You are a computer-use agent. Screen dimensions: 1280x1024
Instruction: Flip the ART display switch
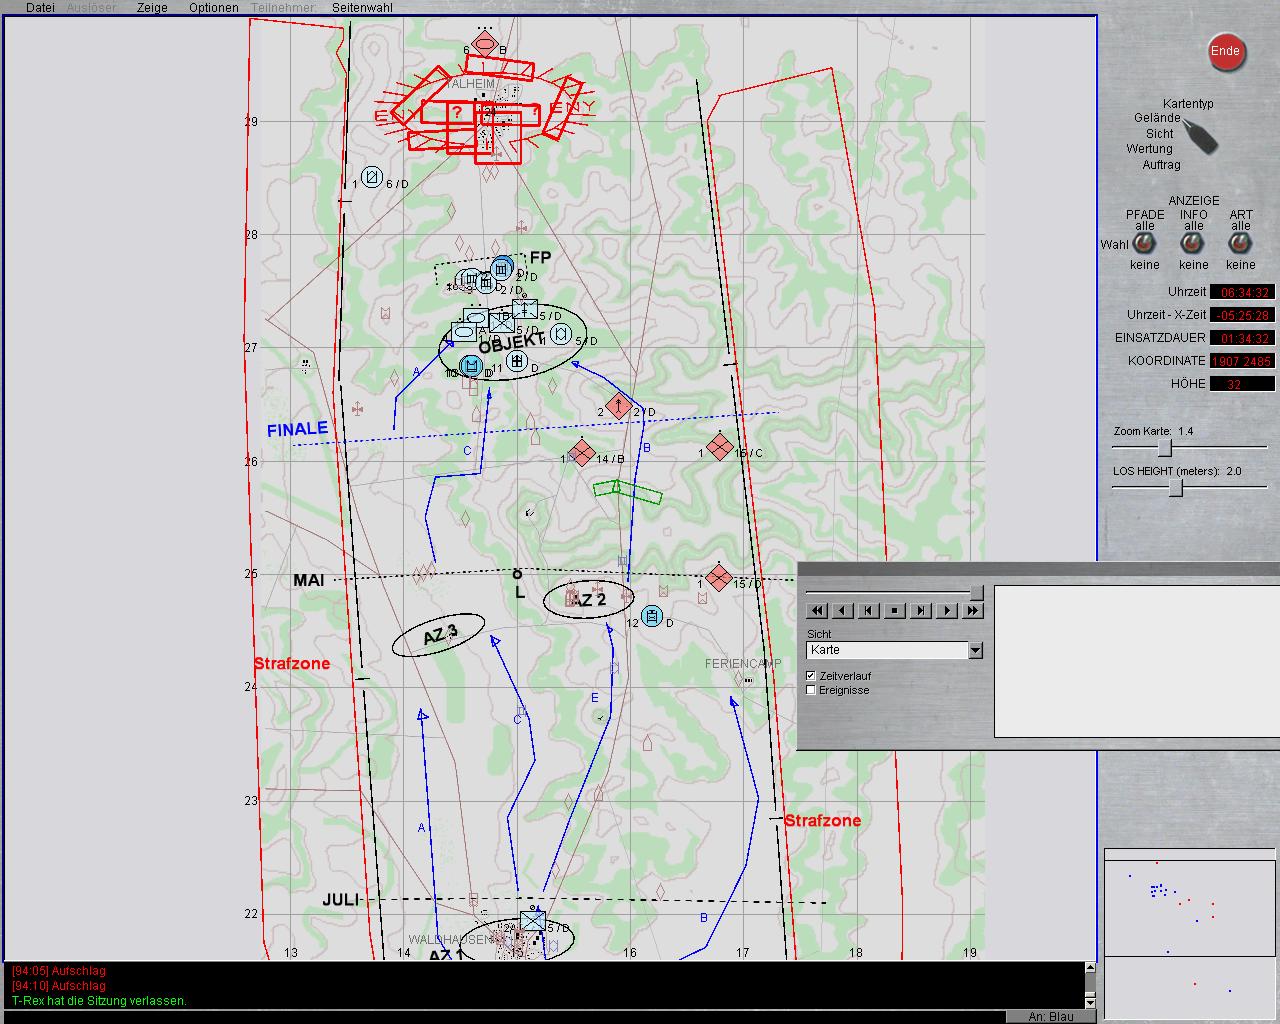1240,244
